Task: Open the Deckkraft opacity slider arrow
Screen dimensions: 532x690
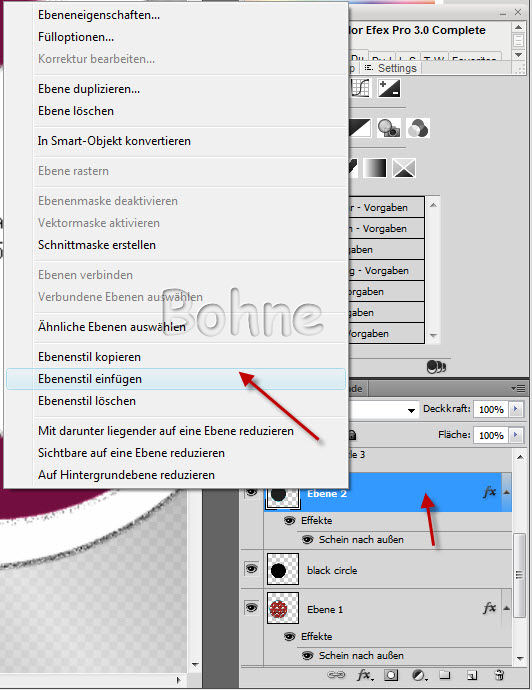Action: pos(516,409)
